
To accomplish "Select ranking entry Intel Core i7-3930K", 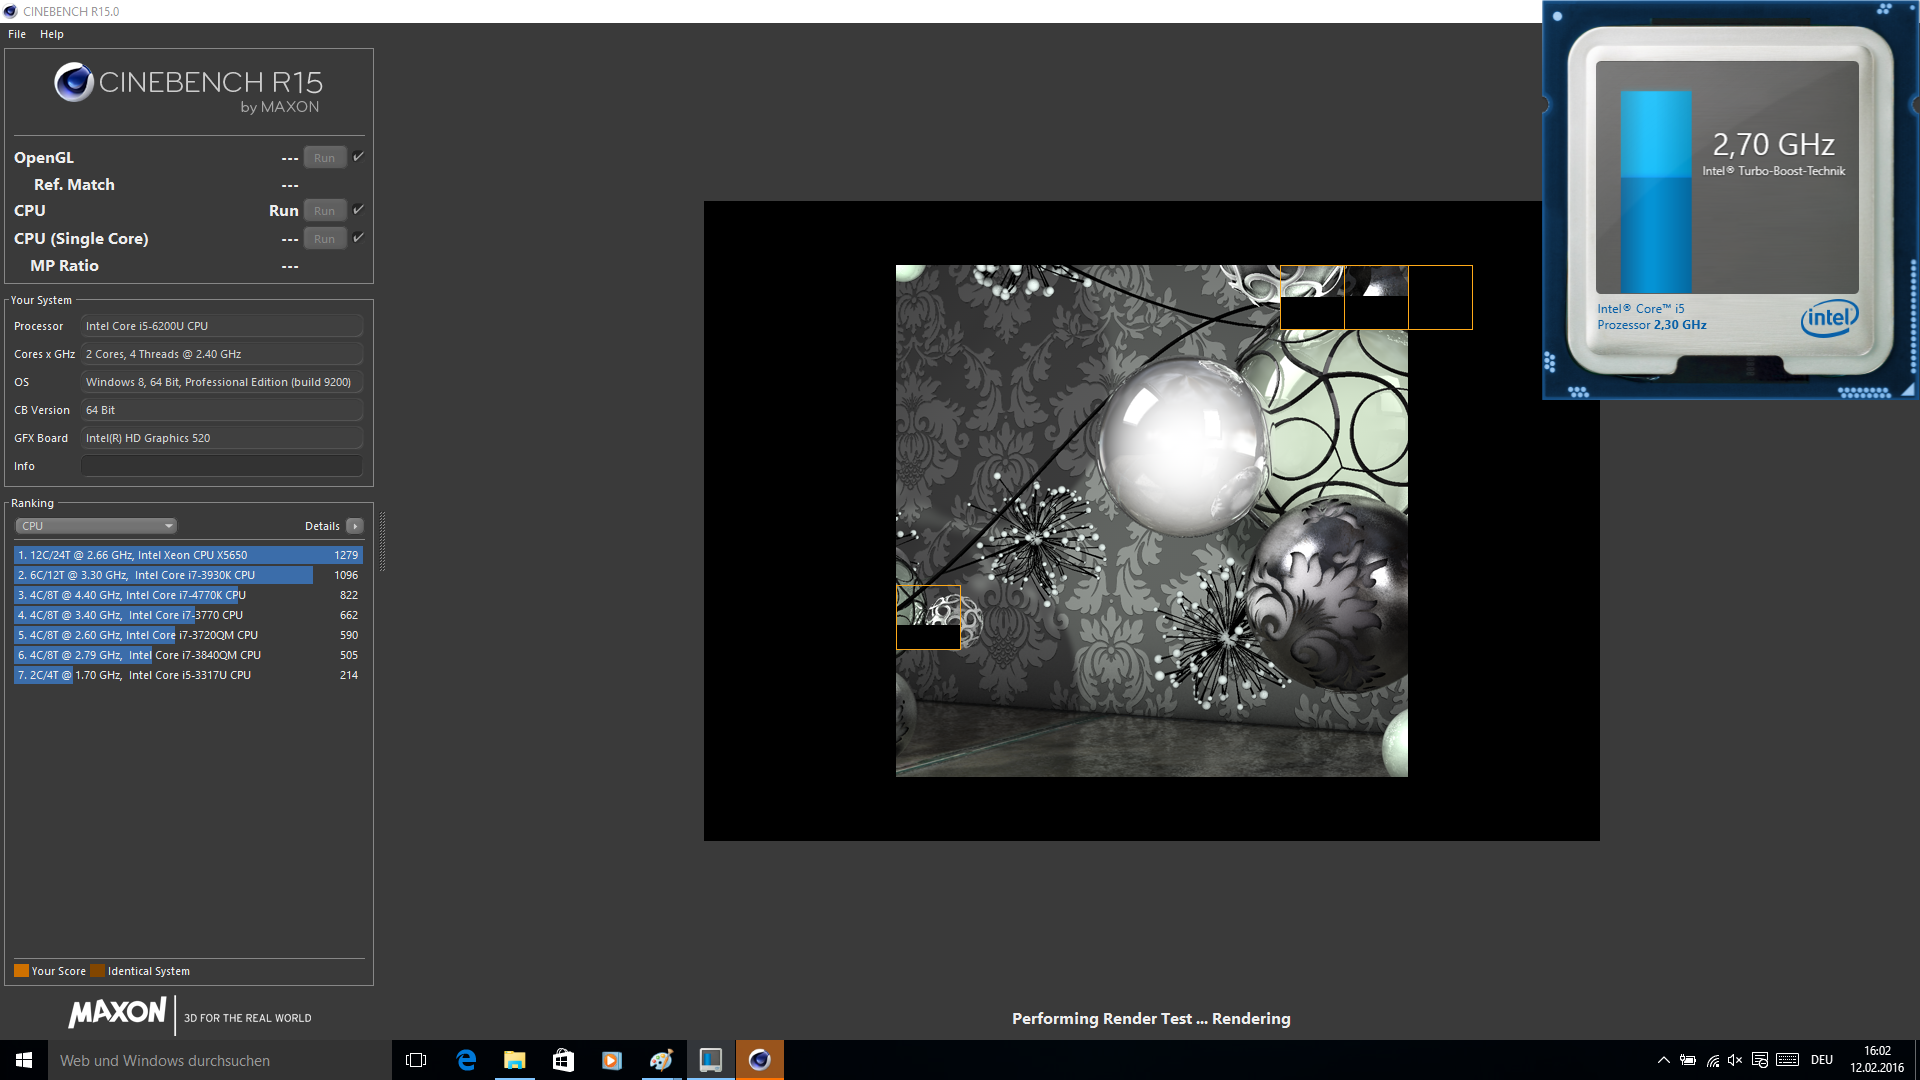I will tap(188, 575).
